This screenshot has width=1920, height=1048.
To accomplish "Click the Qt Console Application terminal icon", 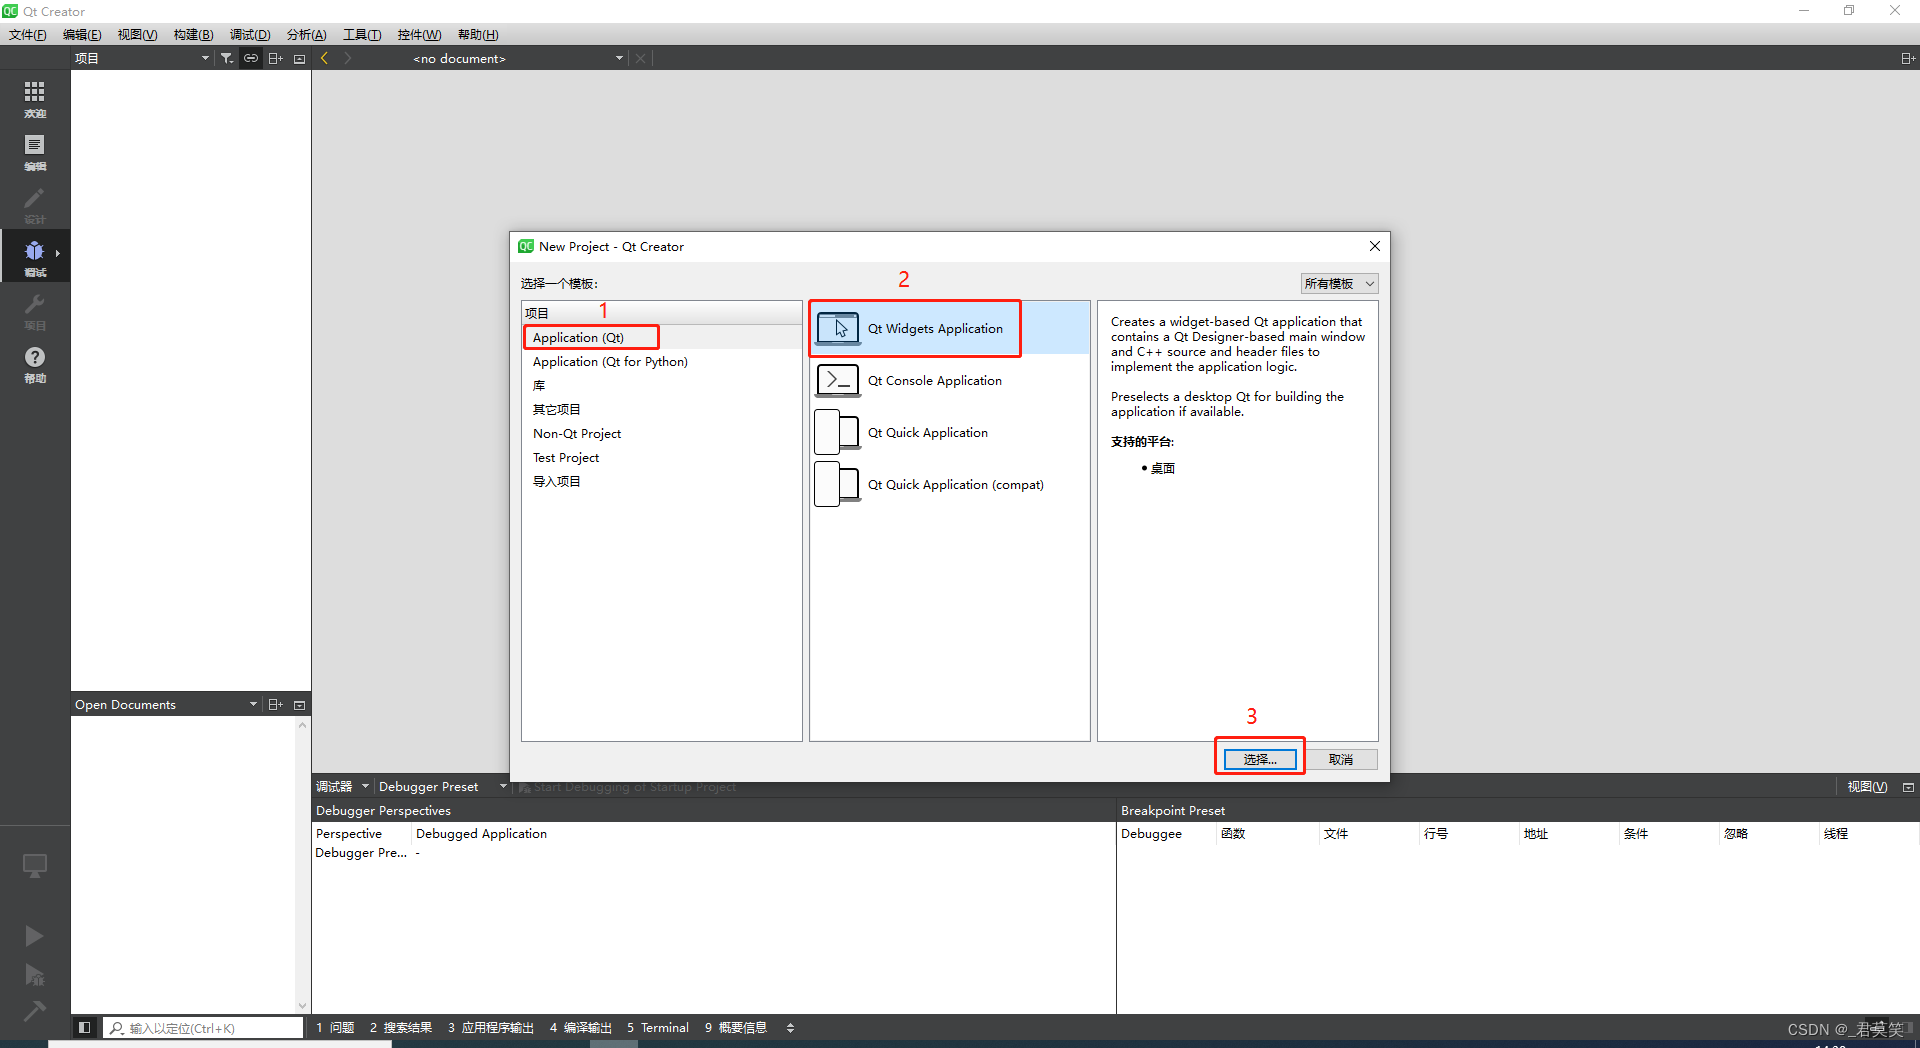I will coord(838,380).
